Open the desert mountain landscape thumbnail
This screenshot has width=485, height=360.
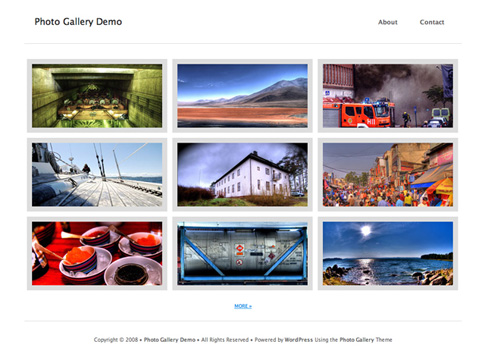click(x=242, y=96)
